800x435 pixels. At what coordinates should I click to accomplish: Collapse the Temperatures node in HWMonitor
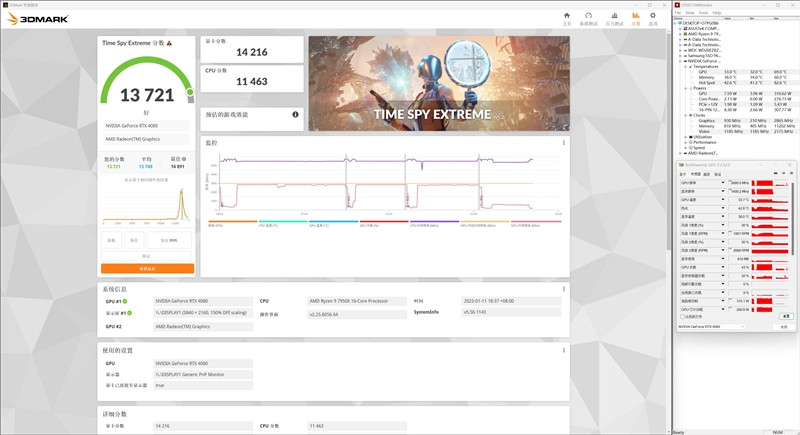[686, 66]
